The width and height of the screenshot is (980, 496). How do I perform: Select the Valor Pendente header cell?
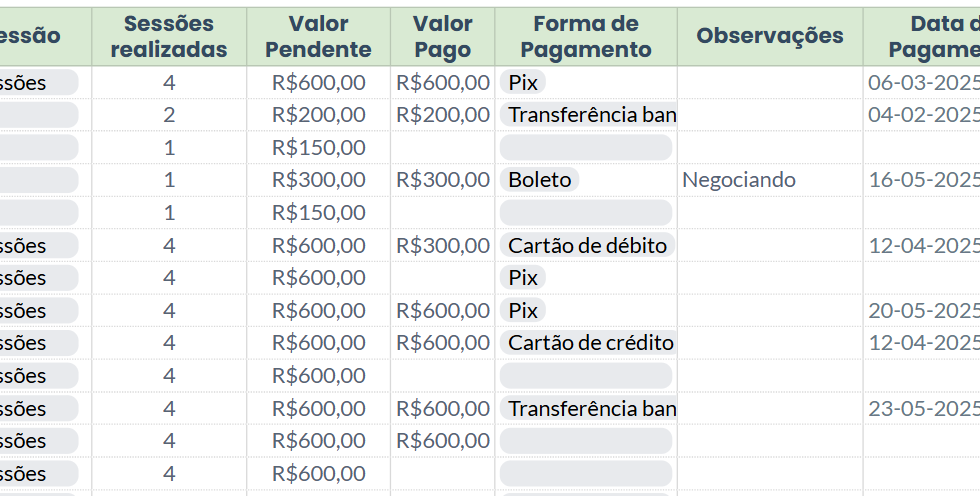point(318,36)
